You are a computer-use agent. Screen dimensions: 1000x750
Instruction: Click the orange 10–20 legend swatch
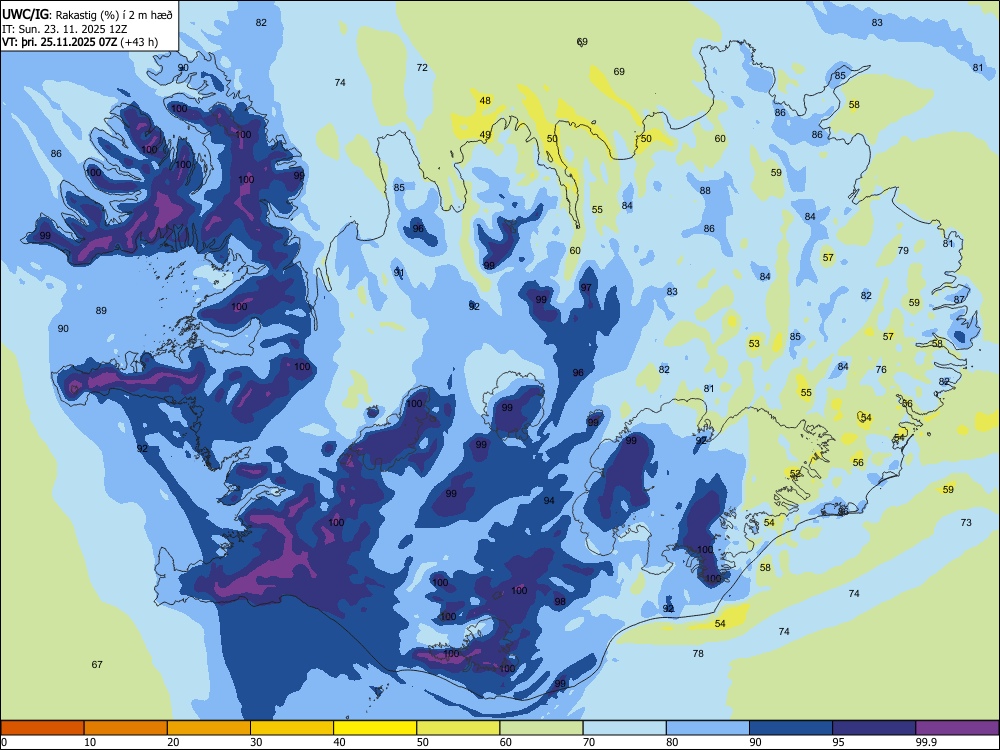[x=126, y=728]
